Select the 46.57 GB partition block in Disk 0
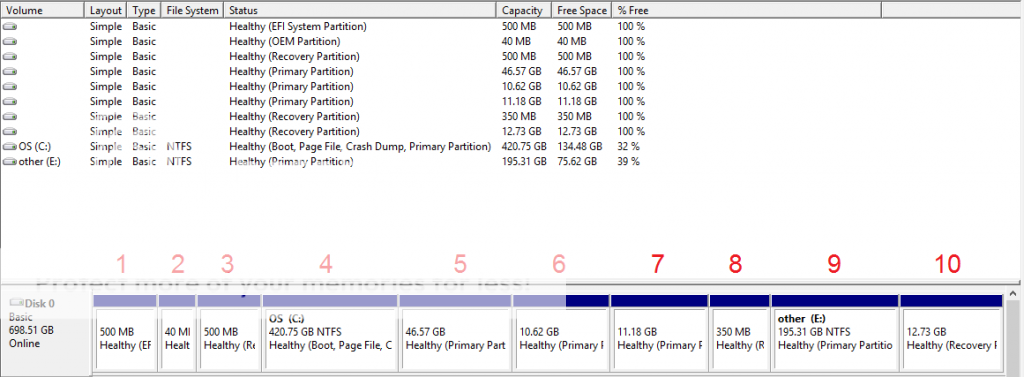The image size is (1024, 377). [x=455, y=333]
